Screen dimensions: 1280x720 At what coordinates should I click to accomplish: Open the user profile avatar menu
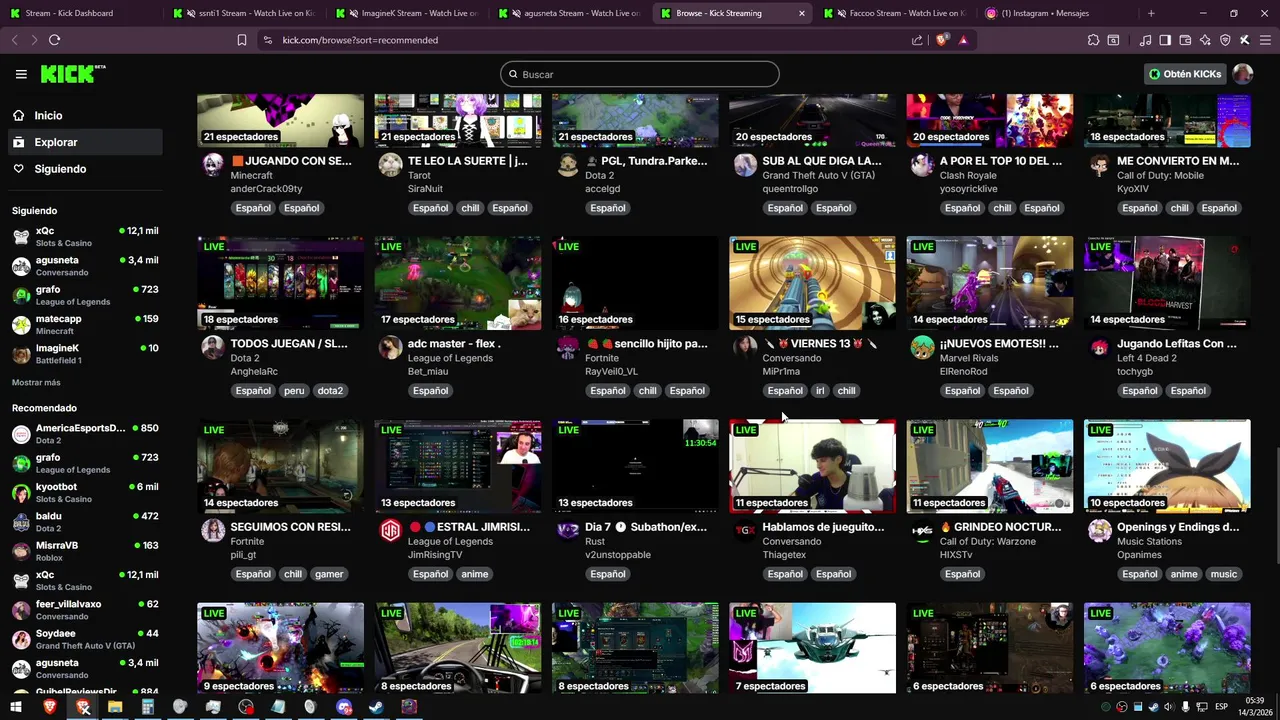point(1243,74)
